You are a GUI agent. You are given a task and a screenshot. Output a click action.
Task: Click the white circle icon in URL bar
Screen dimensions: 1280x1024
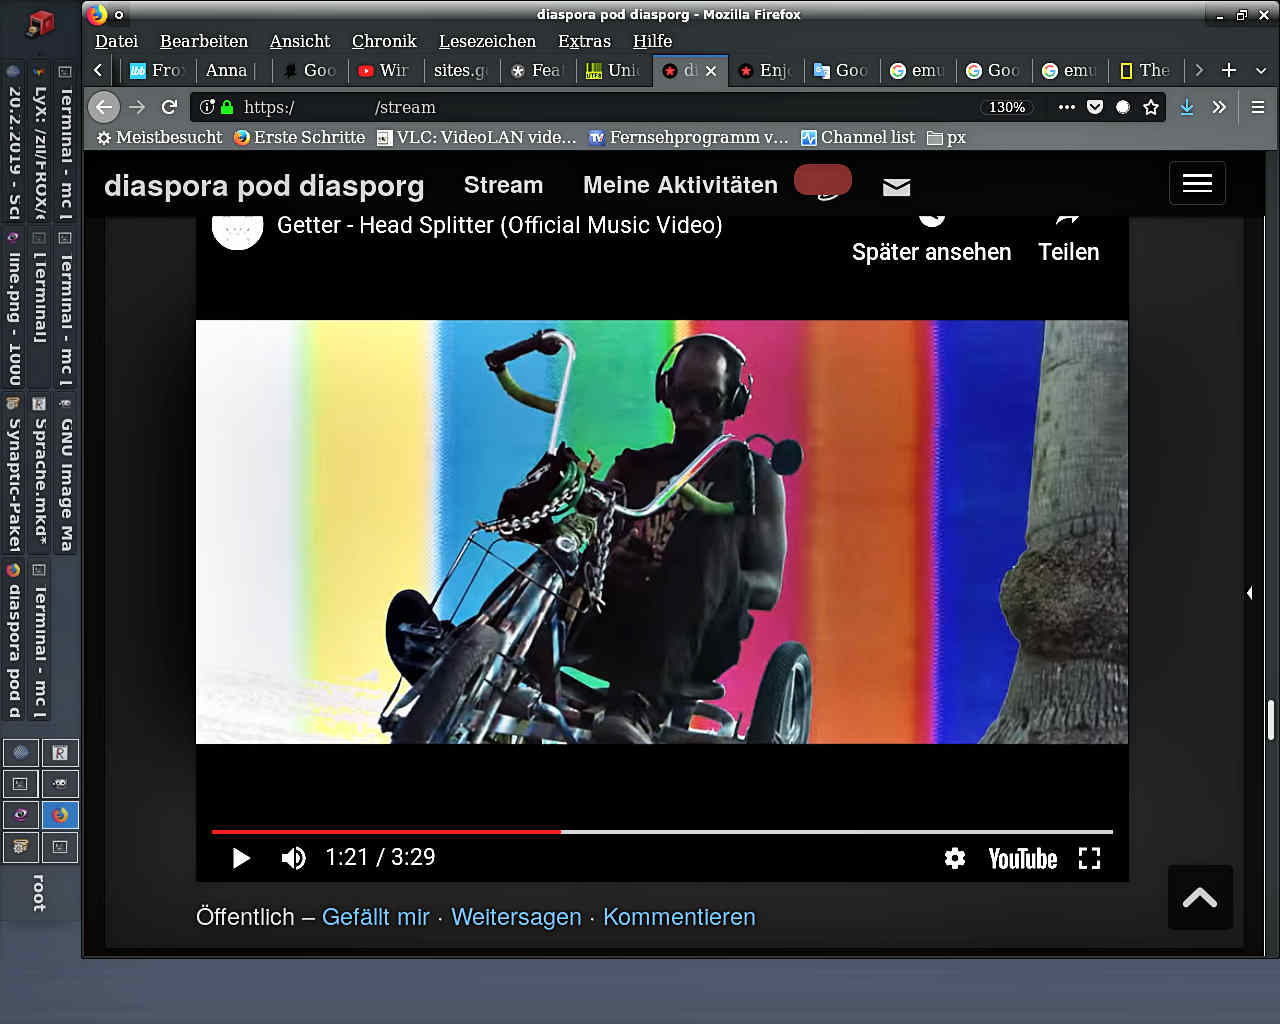tap(1123, 107)
